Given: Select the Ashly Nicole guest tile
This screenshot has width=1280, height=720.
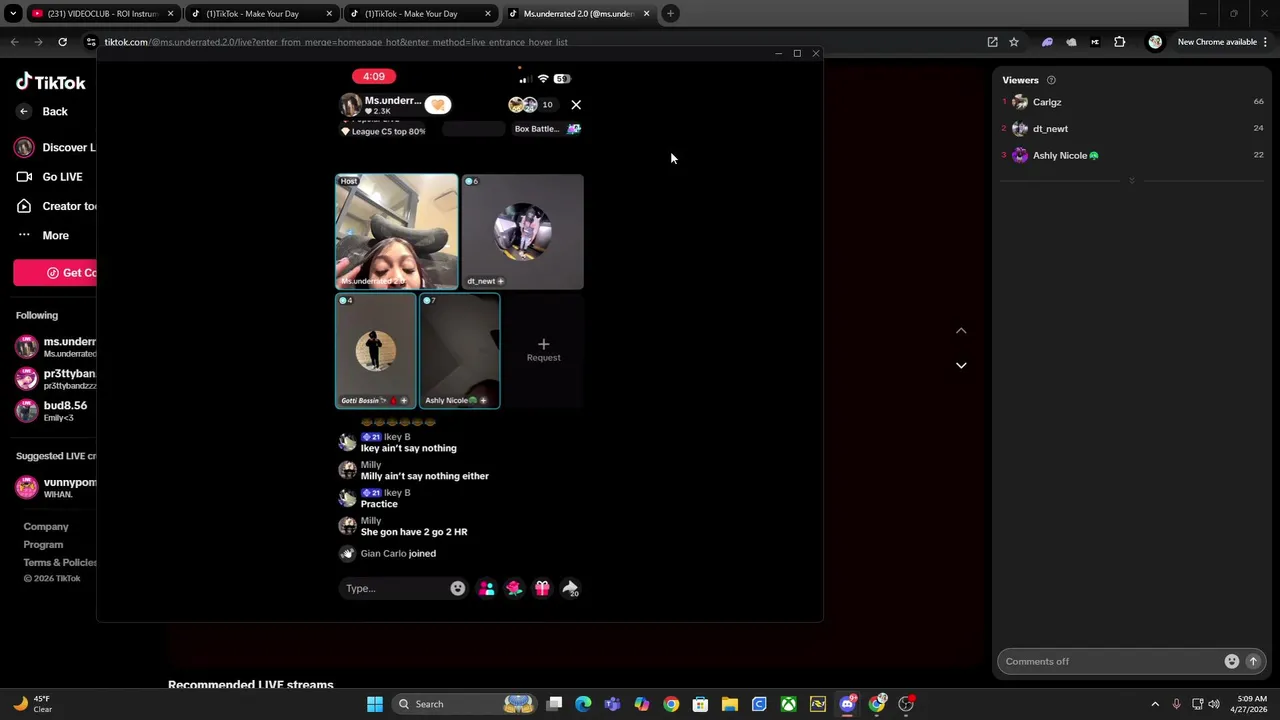Looking at the screenshot, I should 460,351.
